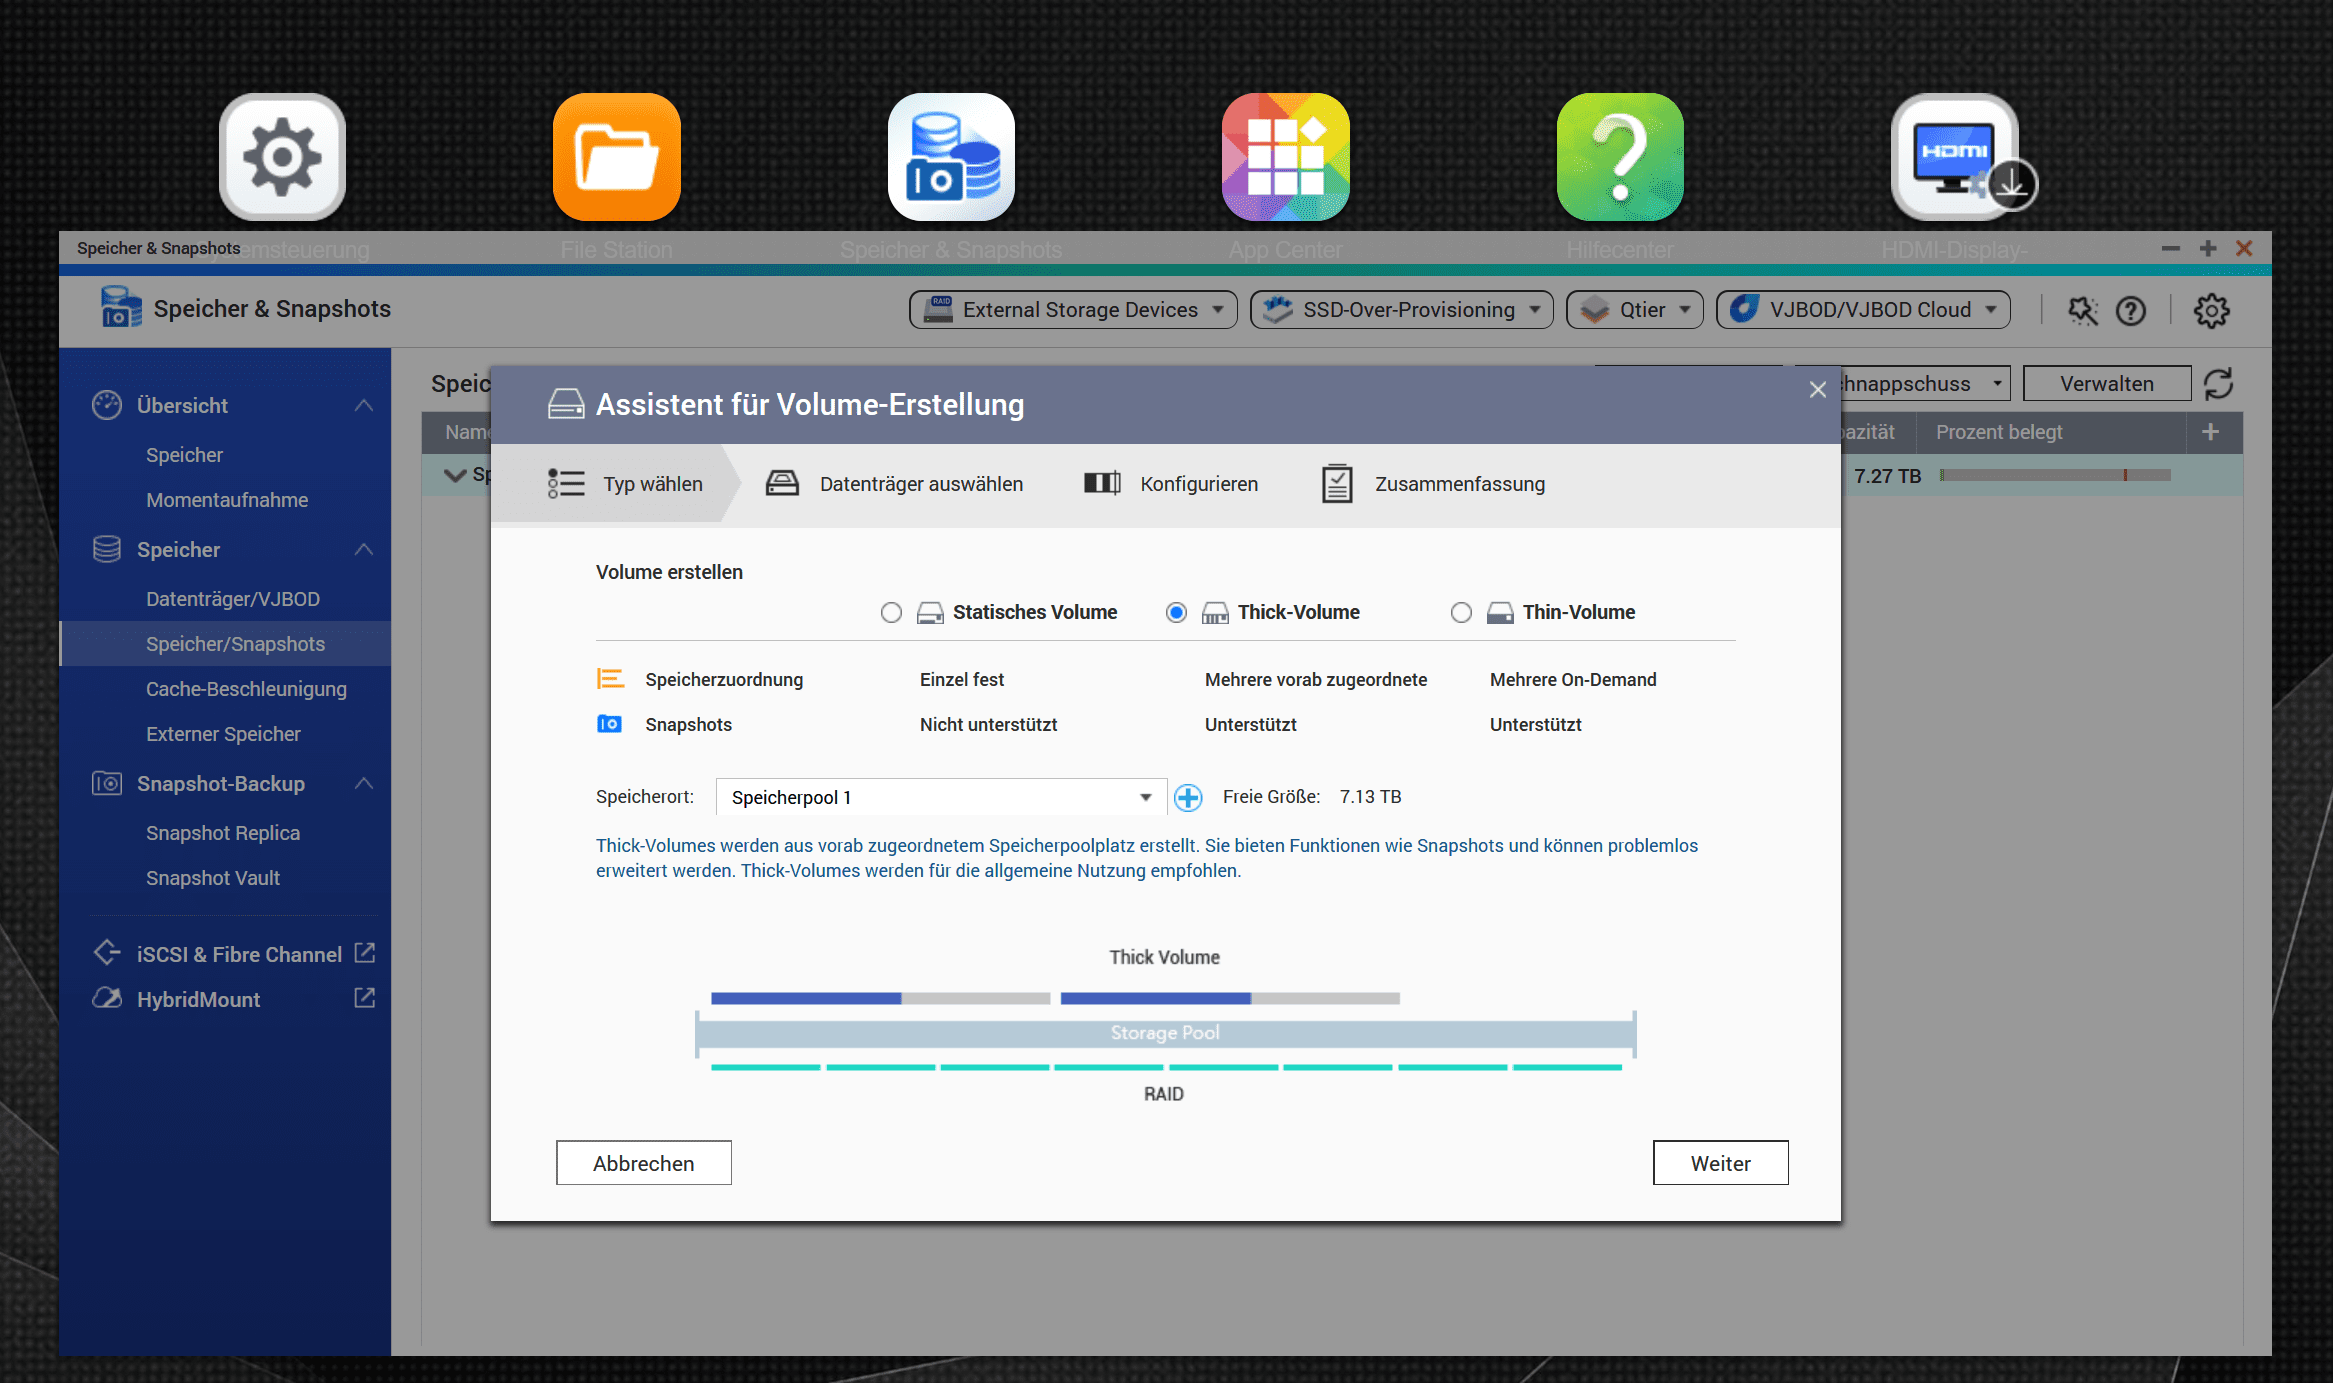The height and width of the screenshot is (1383, 2333).
Task: Open Speicher under Übersicht in sidebar
Action: click(x=184, y=455)
